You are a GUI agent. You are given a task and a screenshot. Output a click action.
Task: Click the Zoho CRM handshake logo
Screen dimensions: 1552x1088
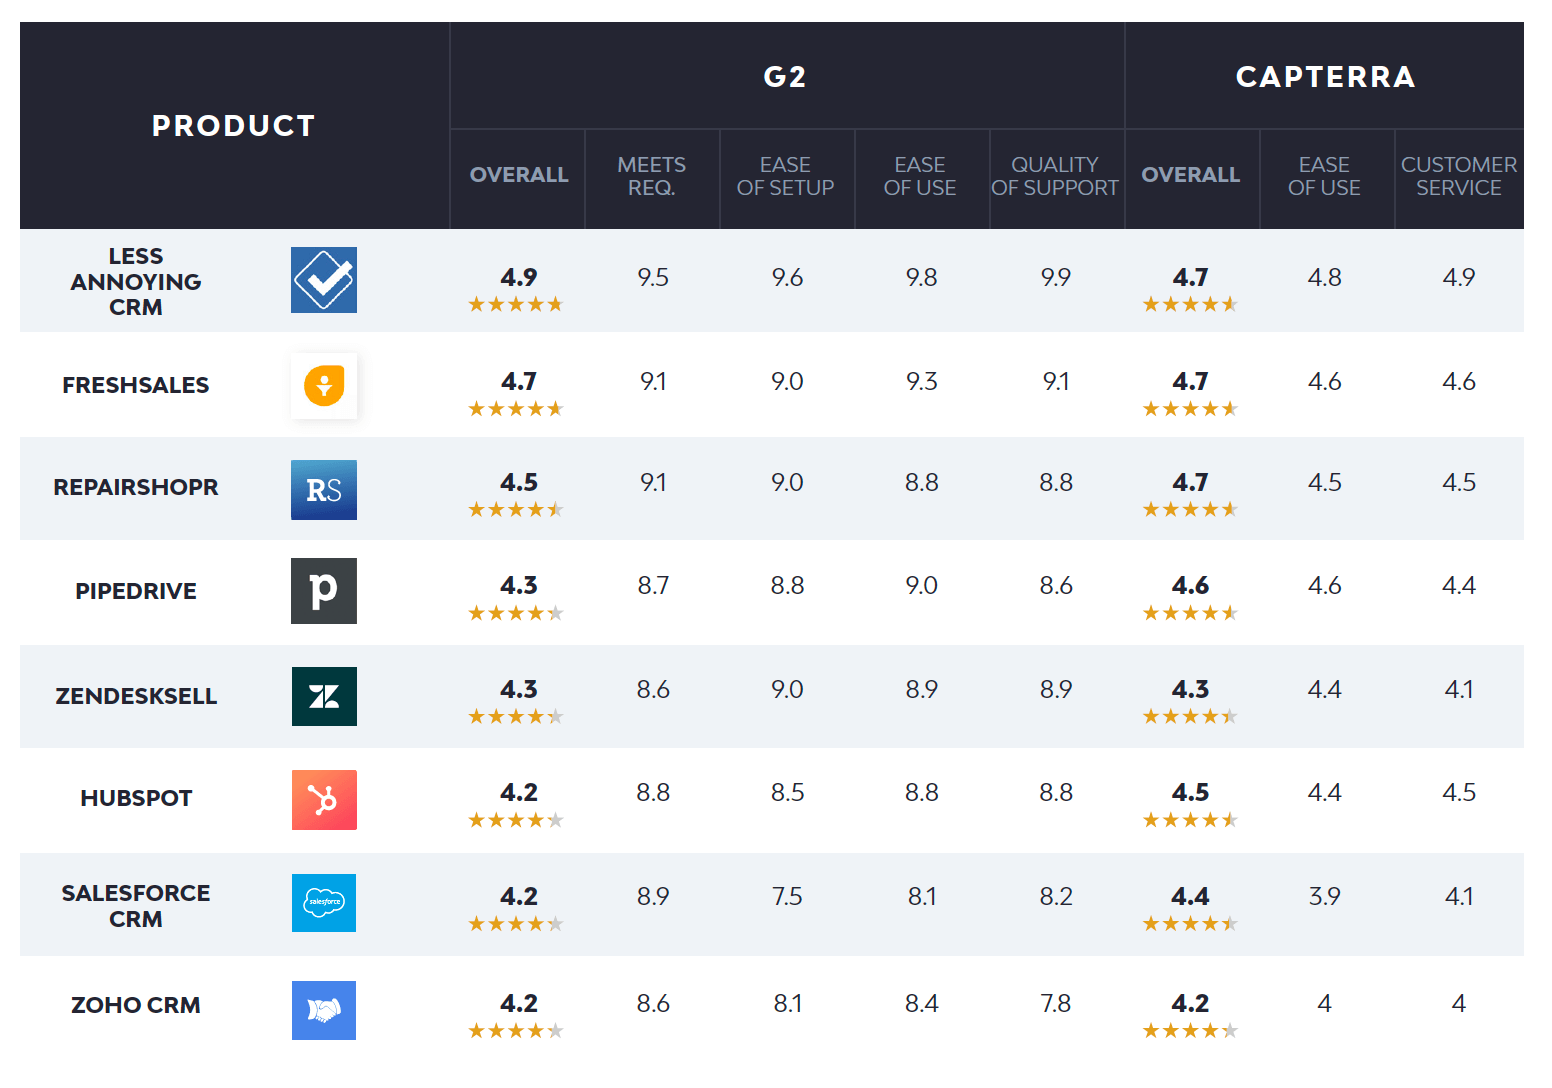[x=323, y=1010]
